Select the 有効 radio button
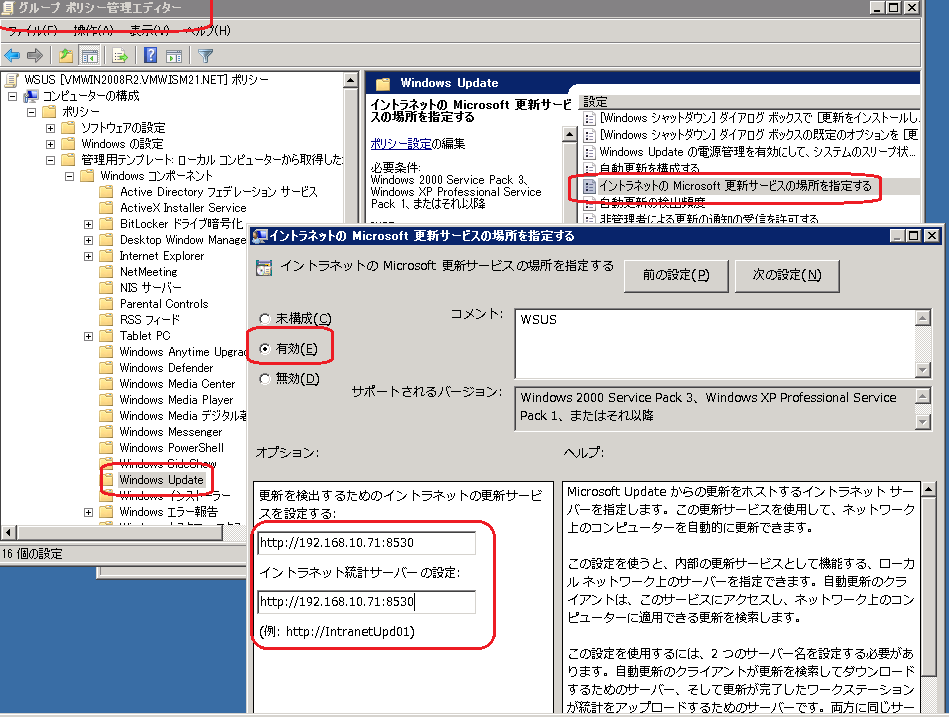949x717 pixels. coord(265,348)
